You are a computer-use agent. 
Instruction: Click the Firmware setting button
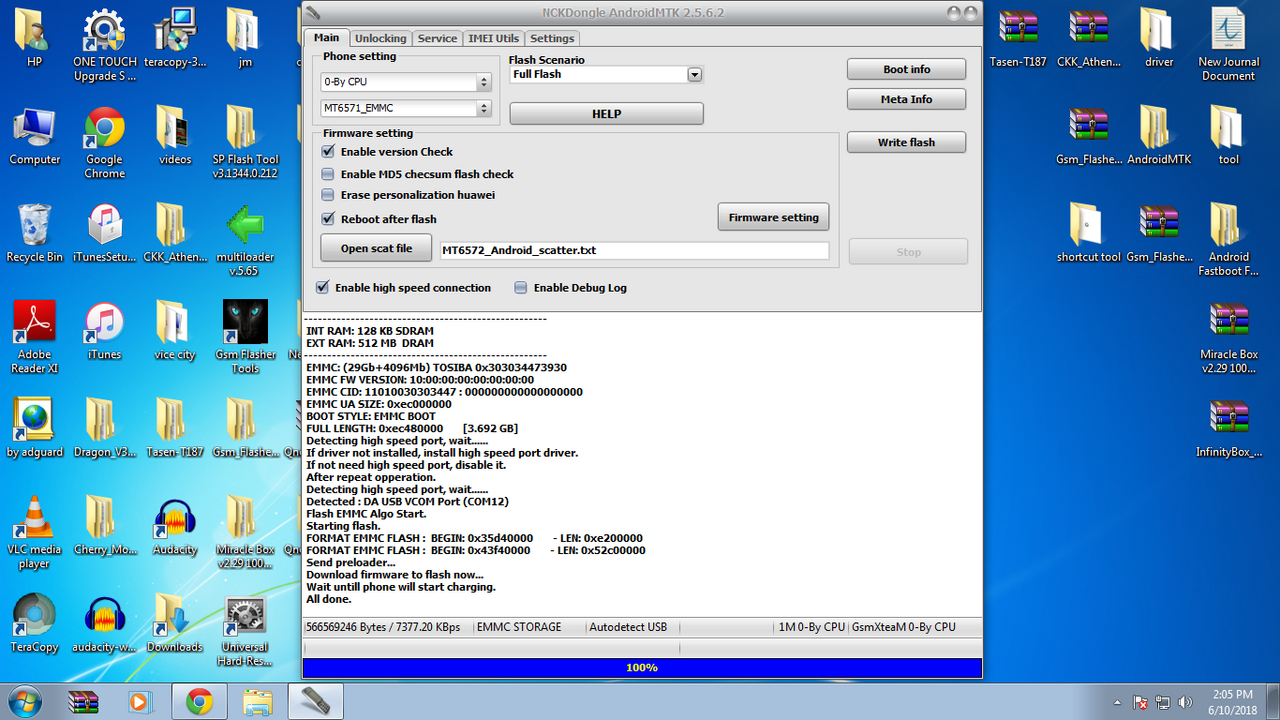[773, 217]
